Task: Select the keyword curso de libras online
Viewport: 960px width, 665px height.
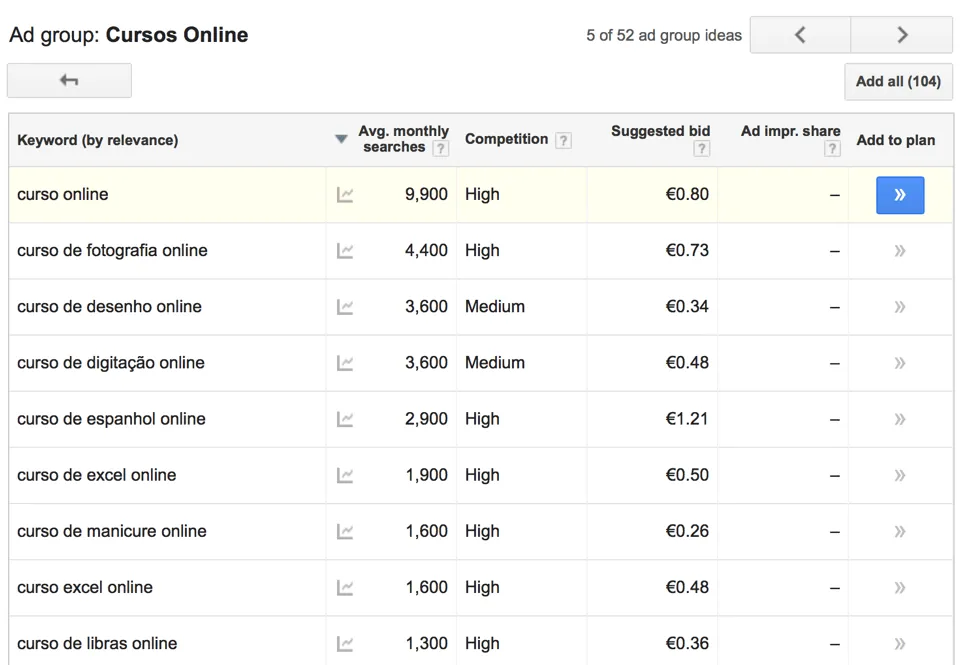Action: [97, 644]
